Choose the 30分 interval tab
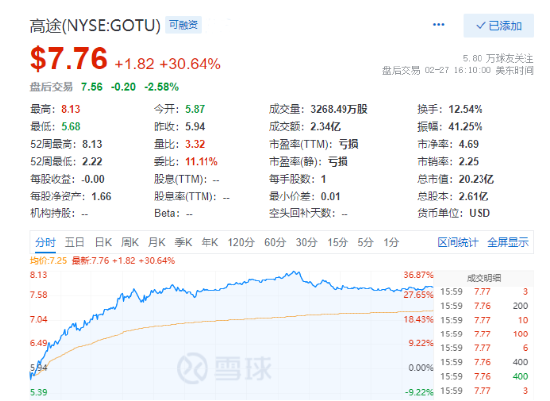Screen dimensions: 550x401 (x=306, y=242)
